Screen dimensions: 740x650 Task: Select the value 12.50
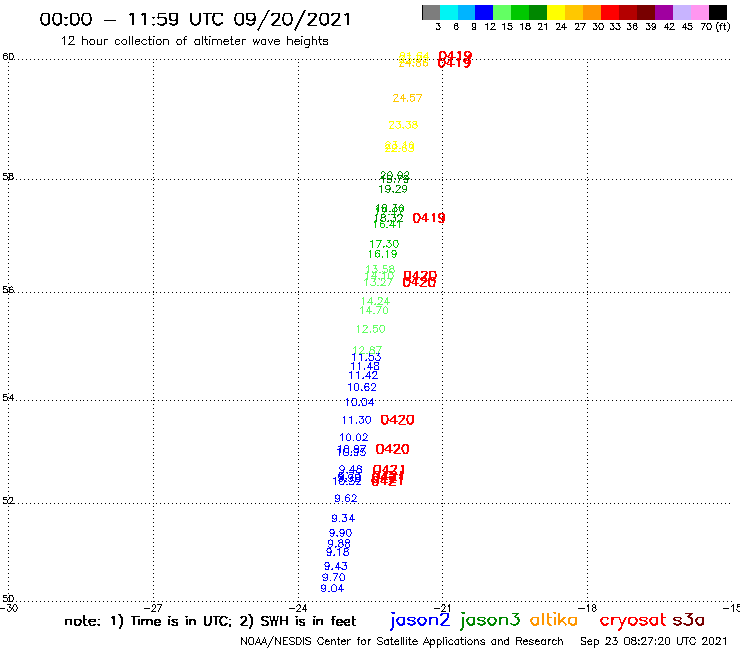(x=370, y=329)
